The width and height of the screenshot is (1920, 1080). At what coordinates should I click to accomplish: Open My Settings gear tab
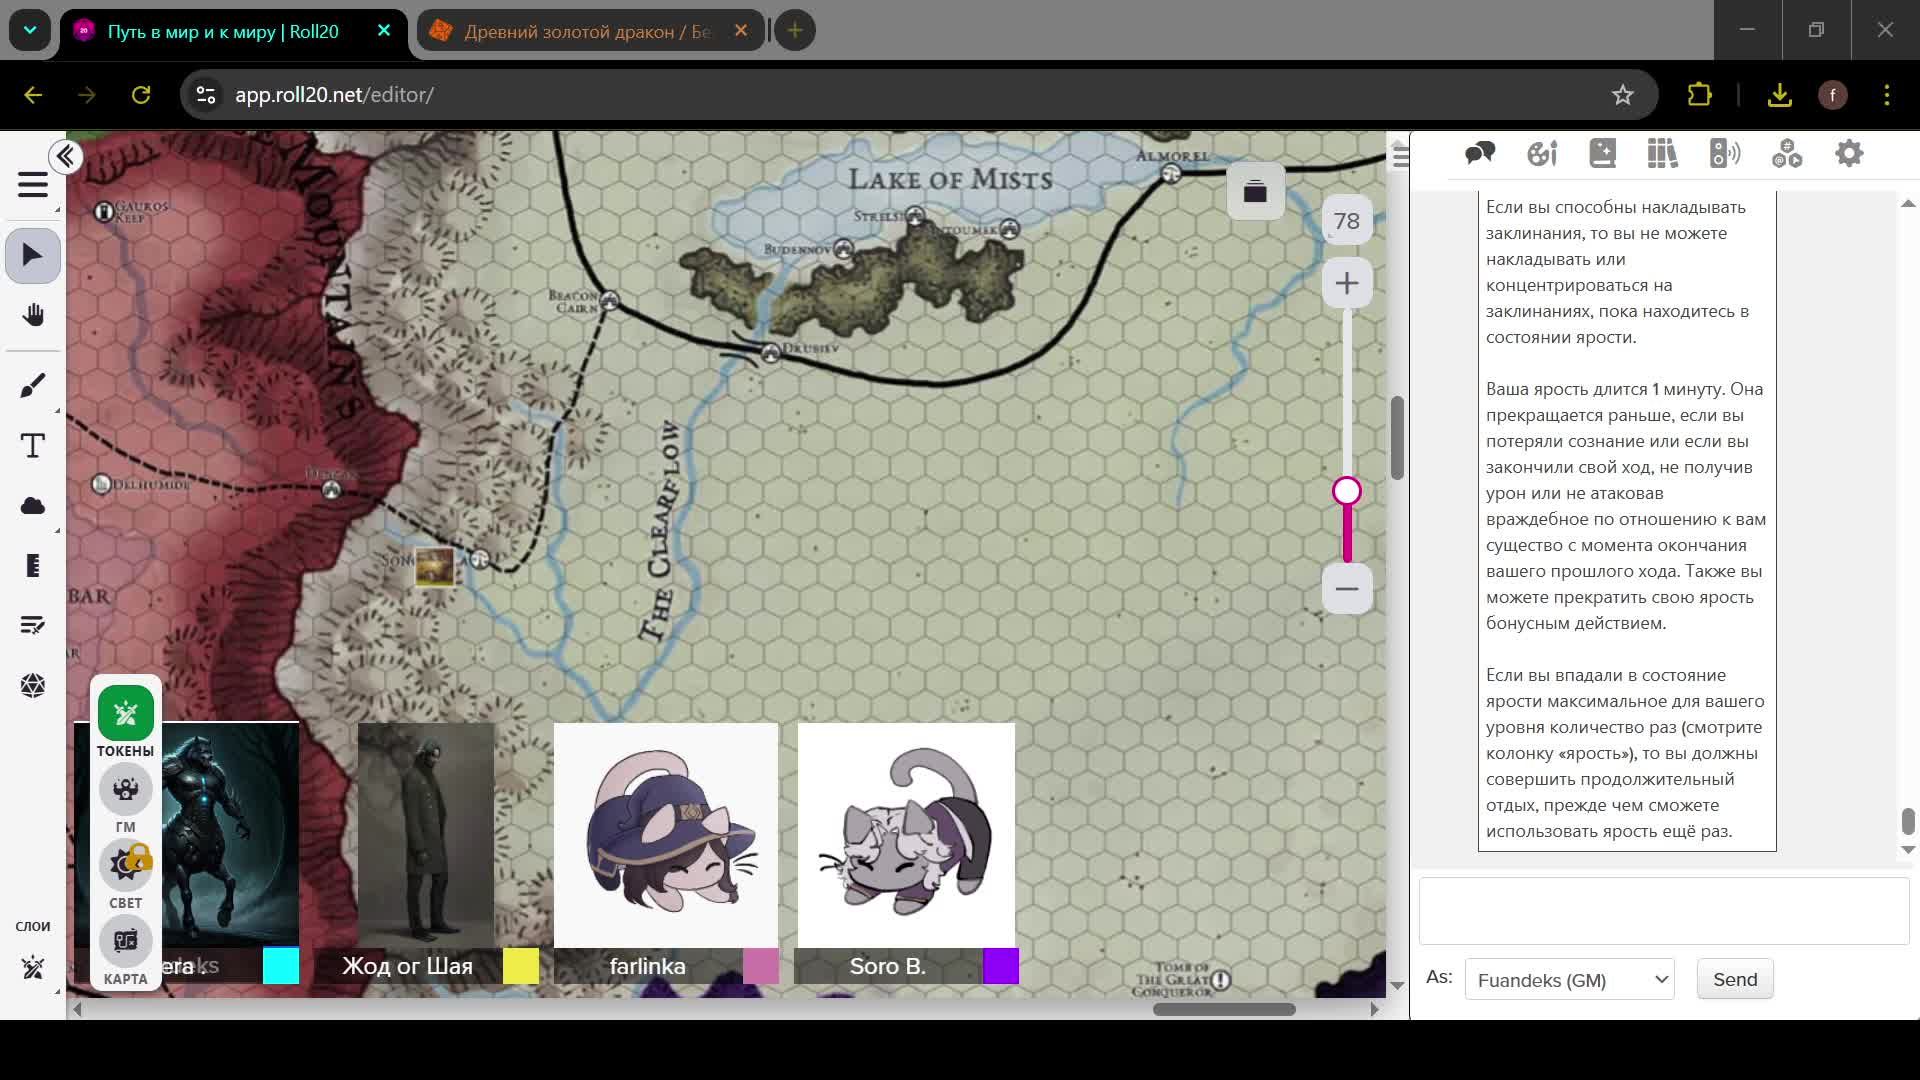1848,154
